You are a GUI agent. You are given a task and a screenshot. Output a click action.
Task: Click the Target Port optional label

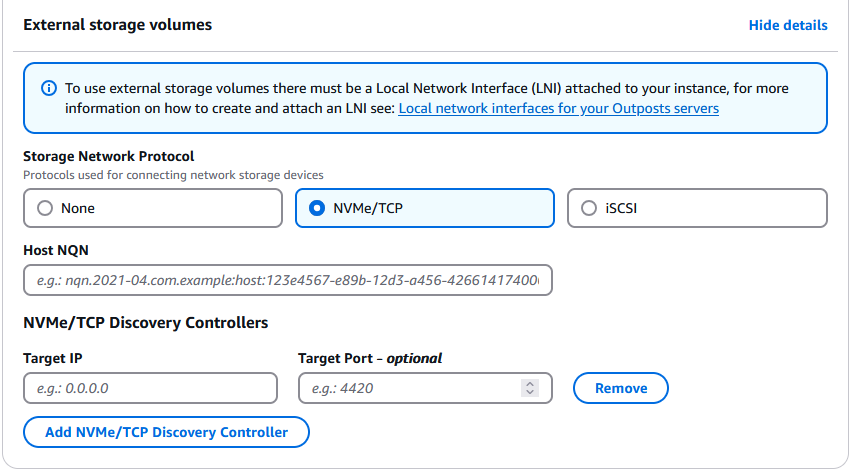(x=369, y=357)
